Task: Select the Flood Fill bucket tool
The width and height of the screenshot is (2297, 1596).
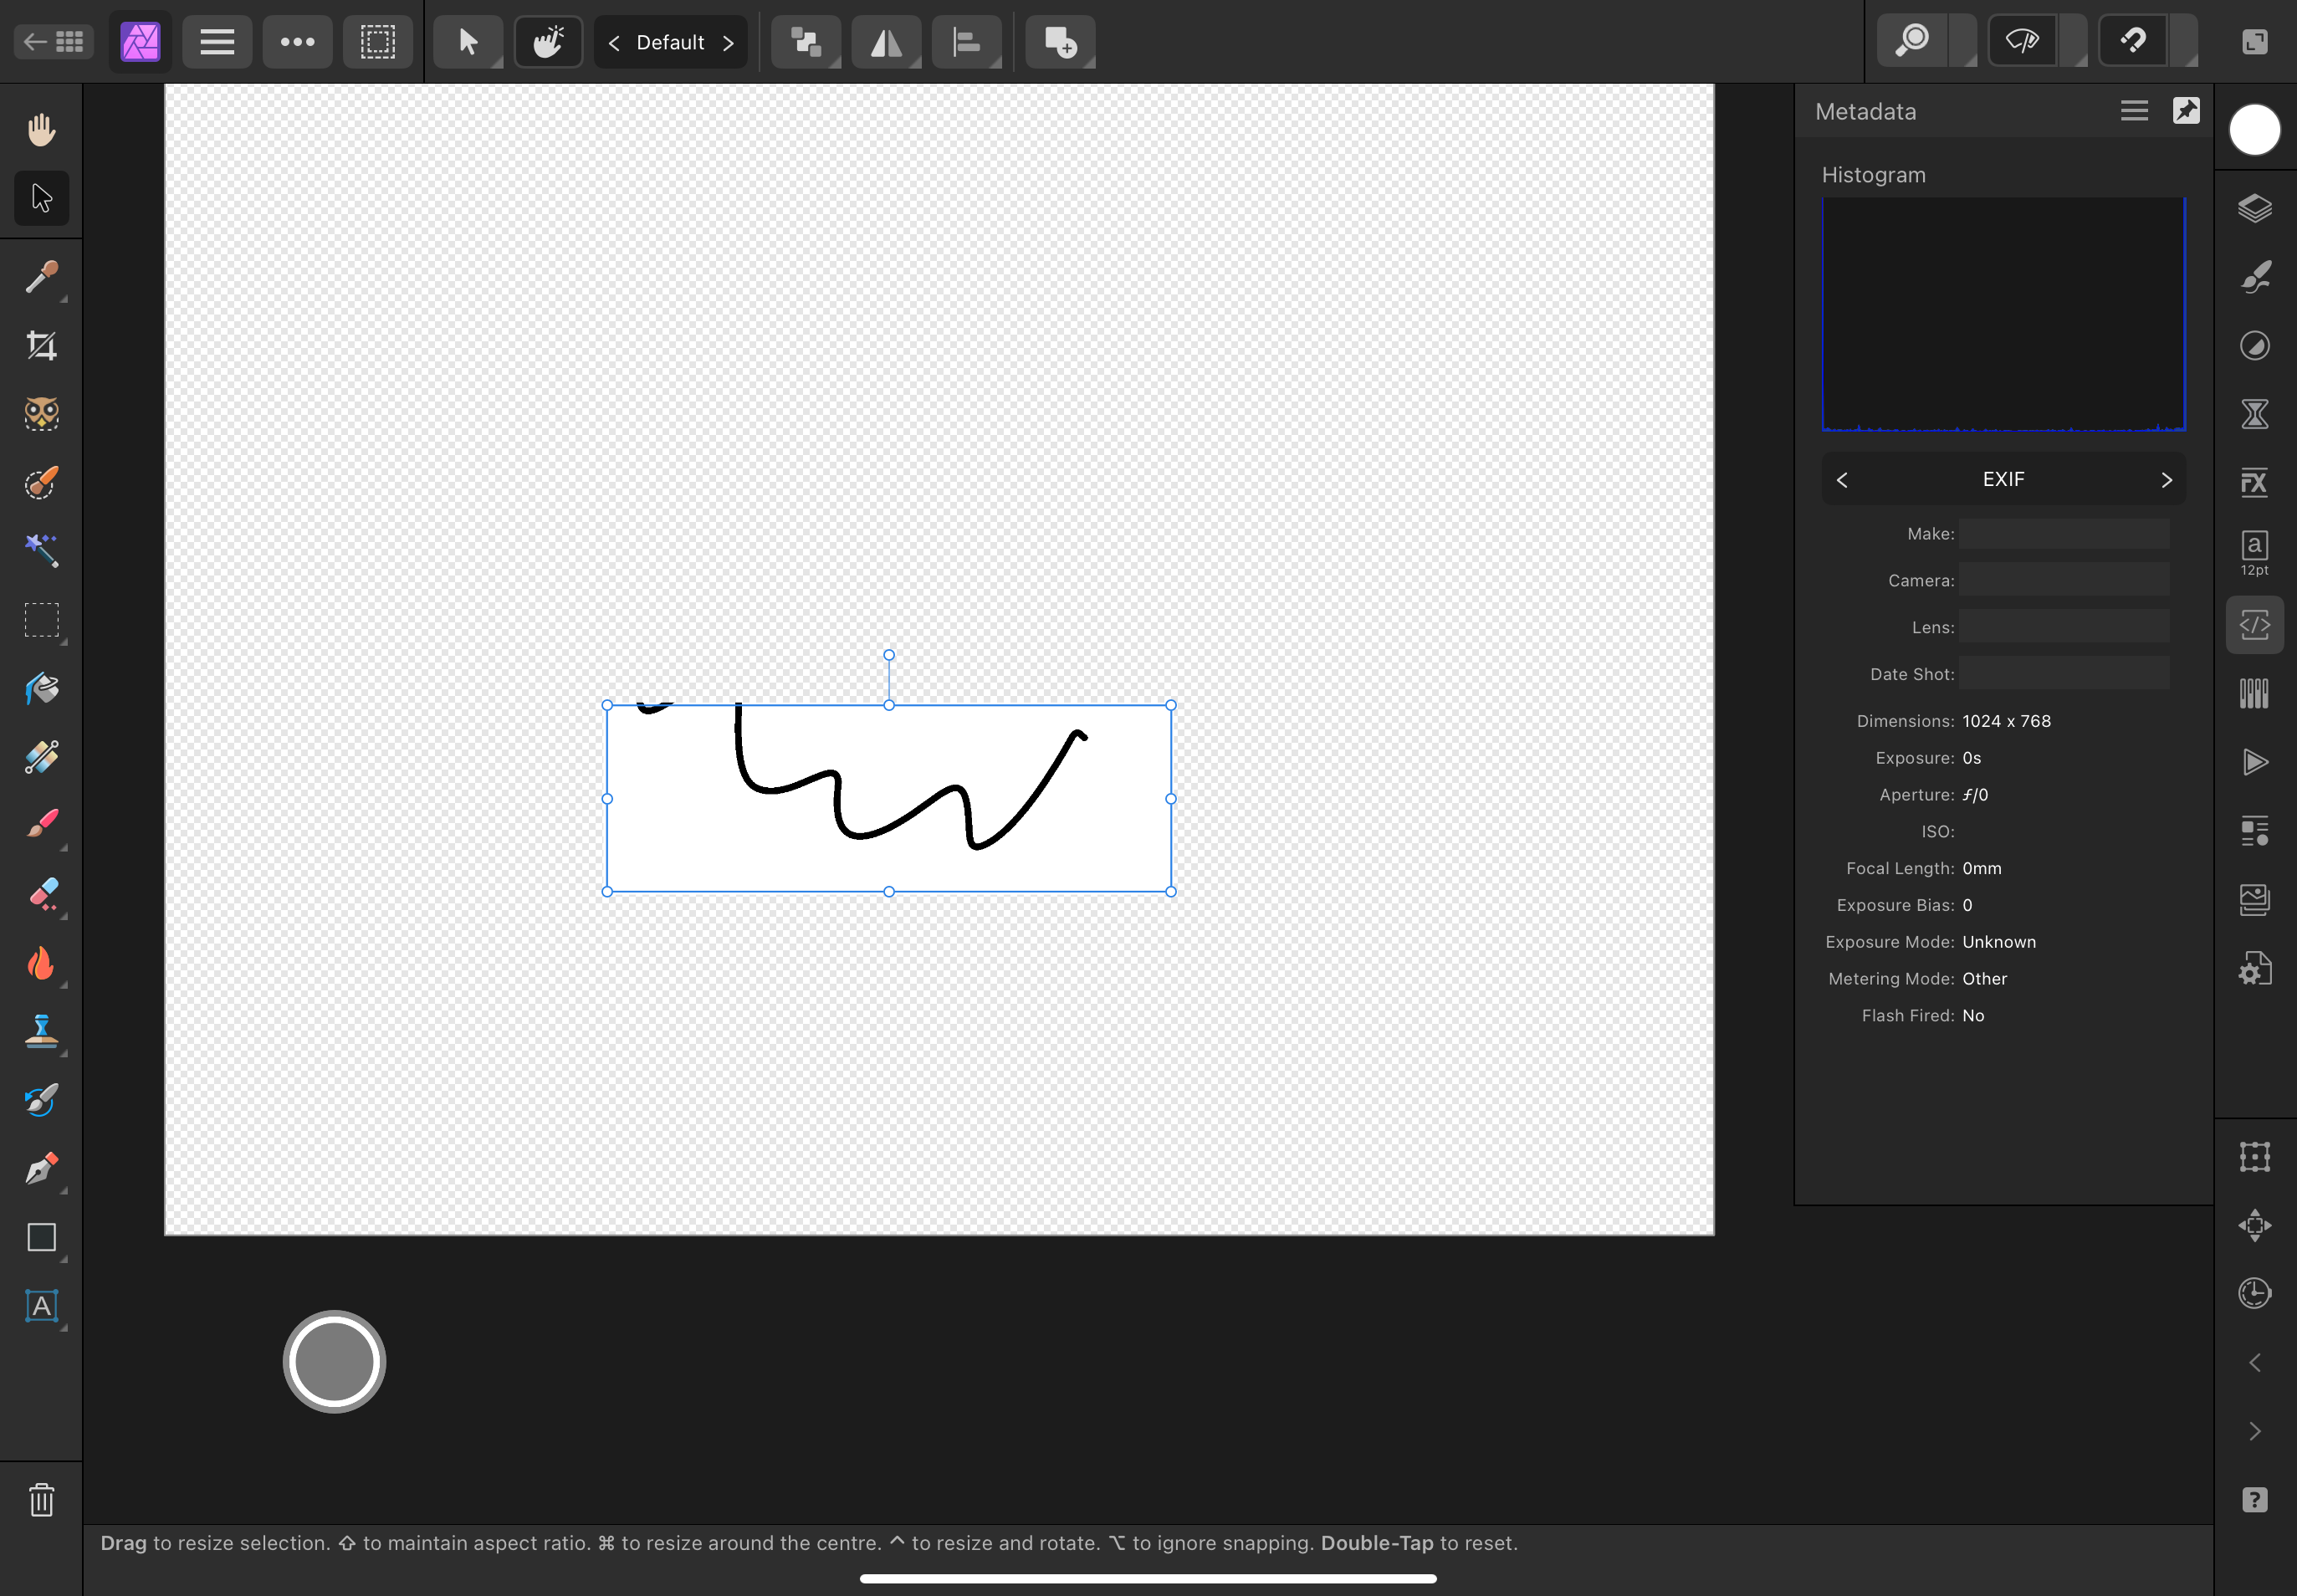Action: [x=41, y=688]
